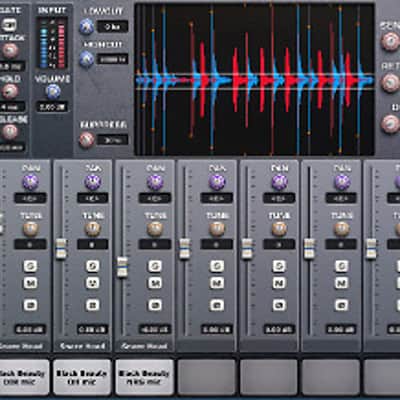Solo the first empty channel
Viewport: 400px width, 400px height.
tap(217, 266)
